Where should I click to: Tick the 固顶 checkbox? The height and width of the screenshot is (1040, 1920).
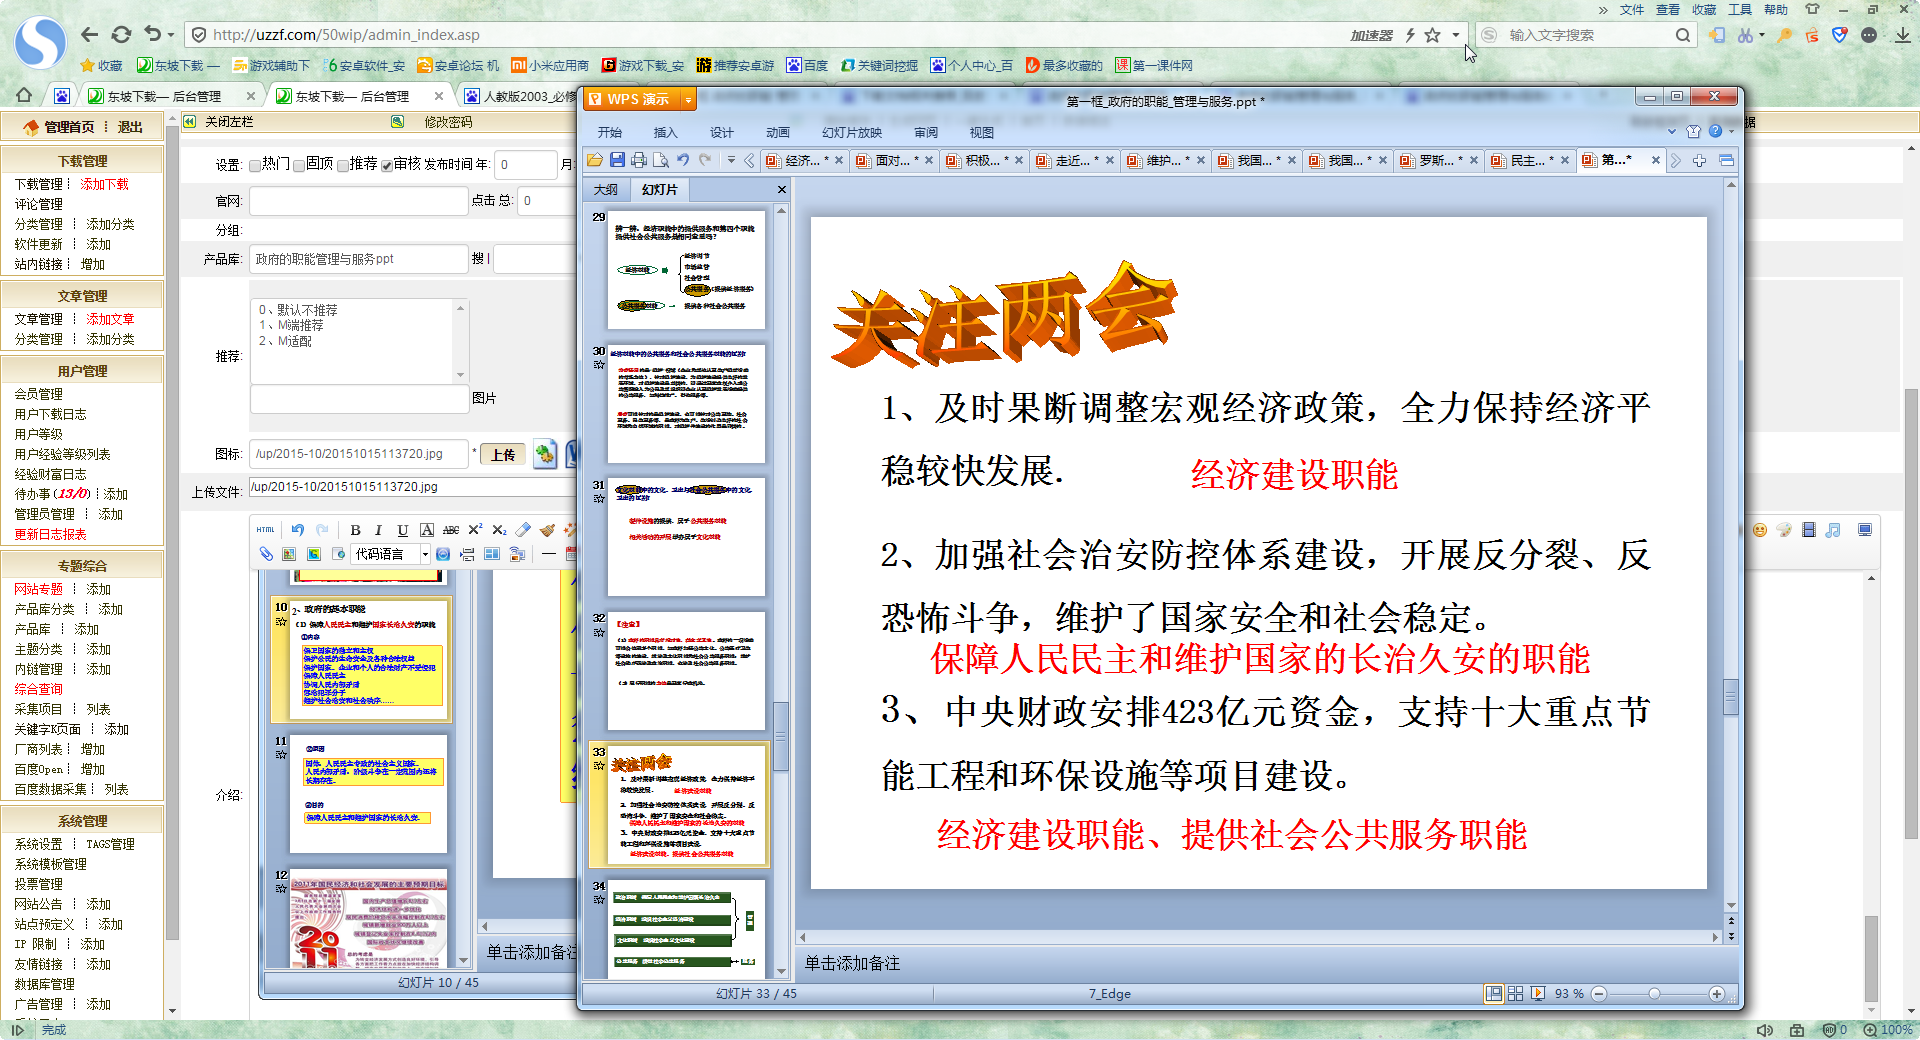(x=299, y=165)
